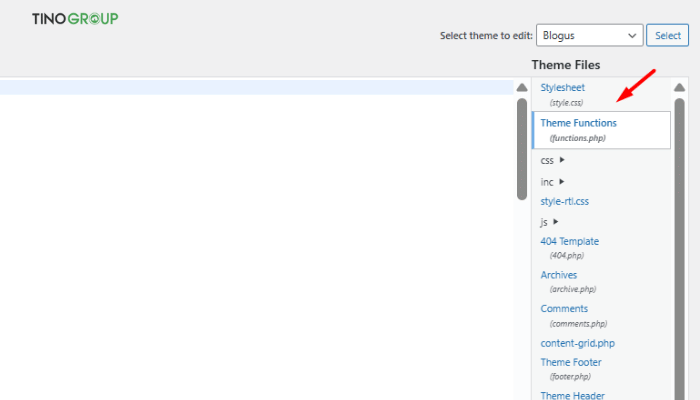Screen dimensions: 700x400
Task: Click the (style.css) filename text
Action: [x=566, y=103]
